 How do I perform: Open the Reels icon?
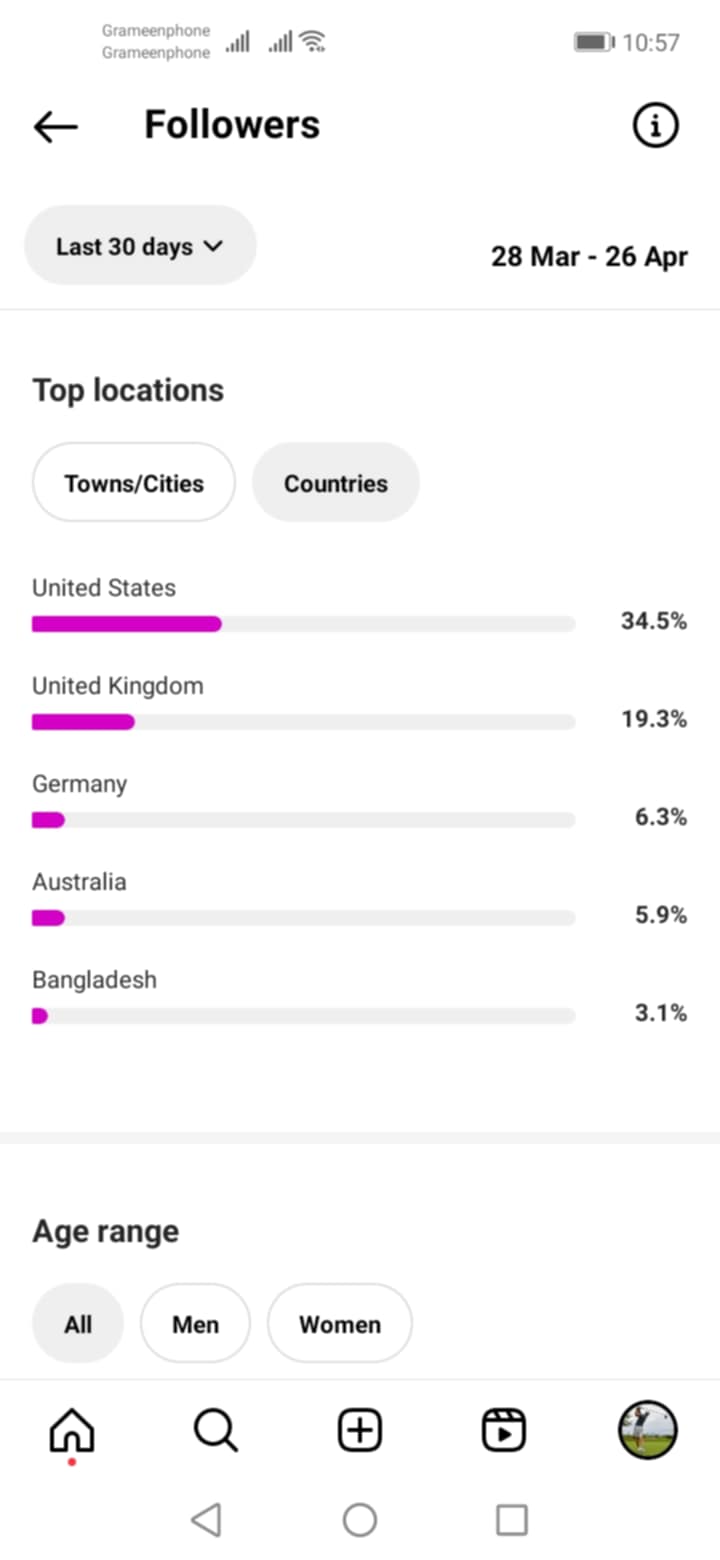click(503, 1430)
